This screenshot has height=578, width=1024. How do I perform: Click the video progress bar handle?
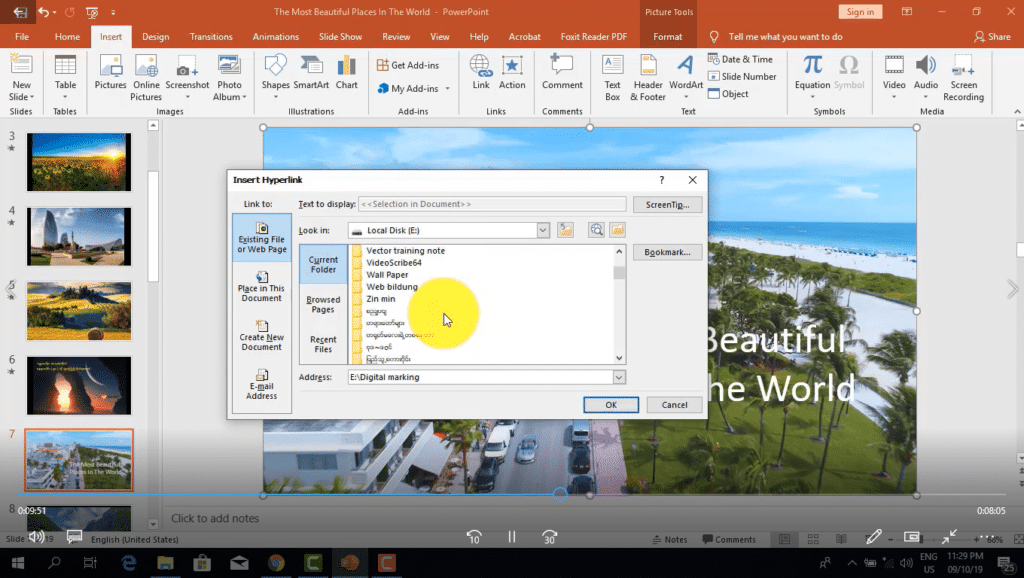pos(560,494)
